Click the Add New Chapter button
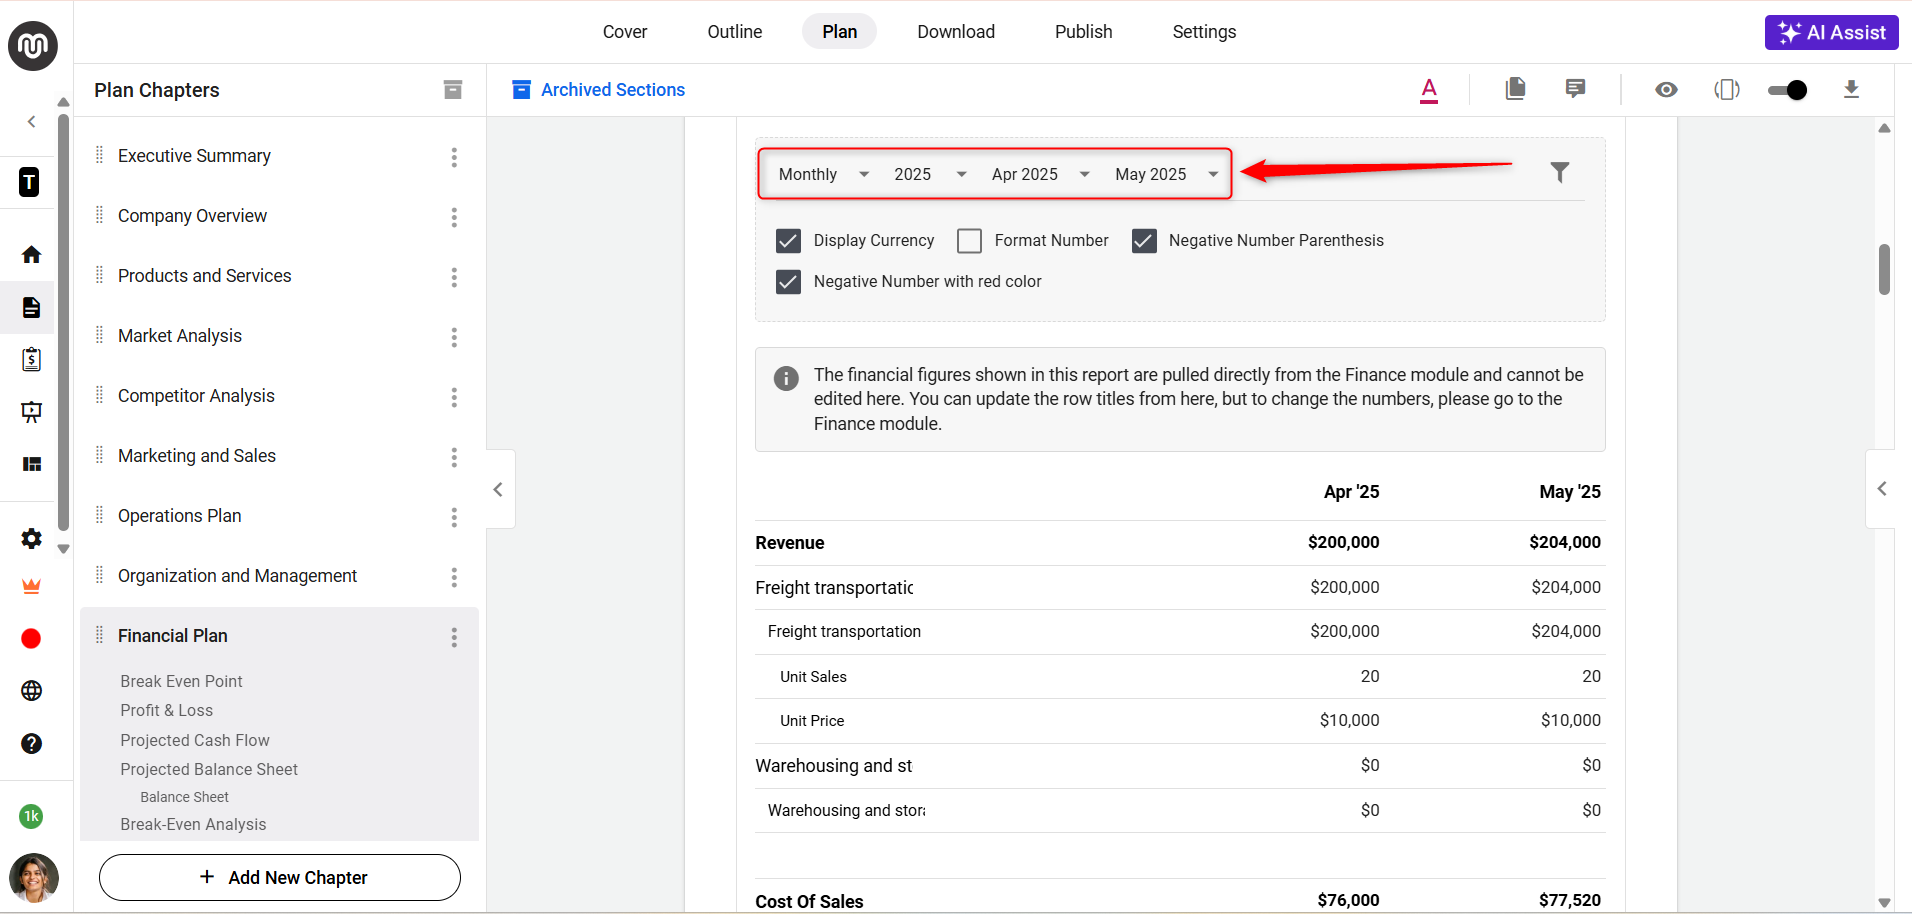The height and width of the screenshot is (914, 1912). pyautogui.click(x=280, y=877)
